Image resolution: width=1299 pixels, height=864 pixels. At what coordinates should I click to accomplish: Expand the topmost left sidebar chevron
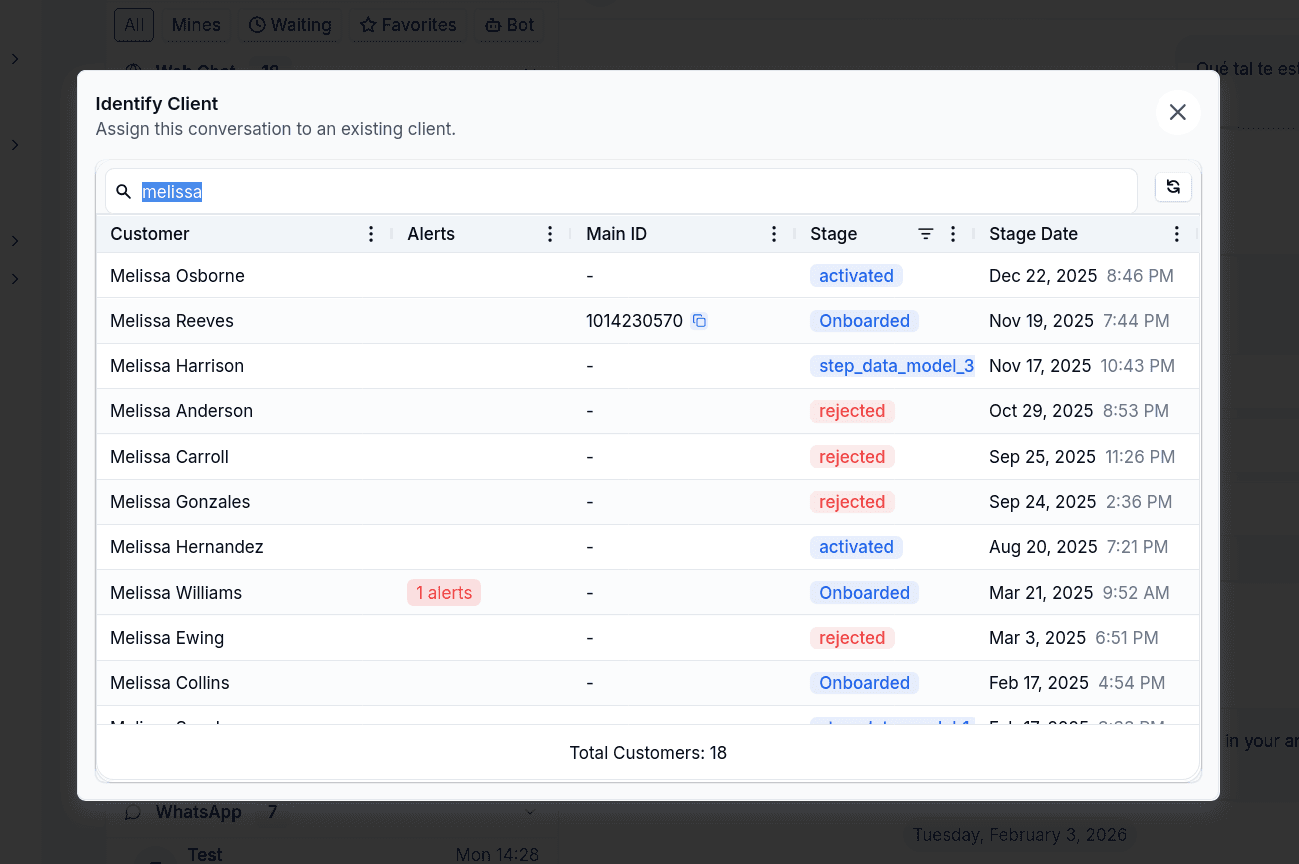pyautogui.click(x=14, y=59)
